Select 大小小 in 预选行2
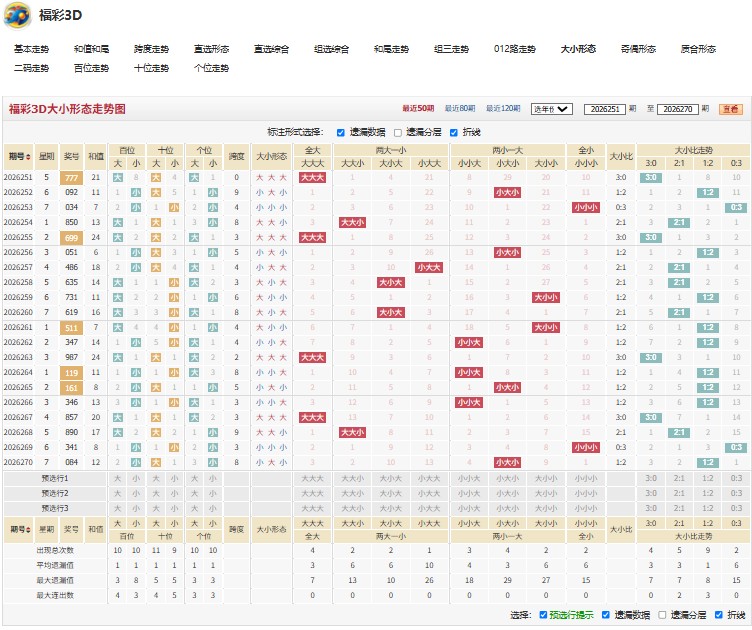This screenshot has height=630, width=752. click(x=546, y=493)
